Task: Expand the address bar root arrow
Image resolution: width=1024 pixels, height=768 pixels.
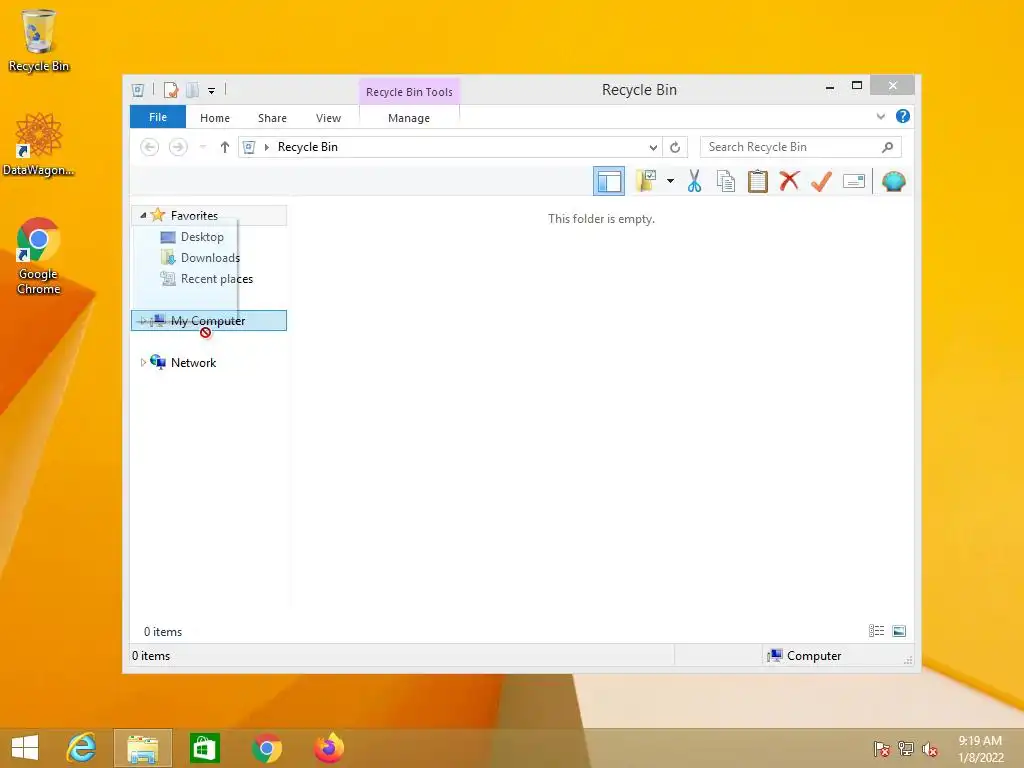Action: pyautogui.click(x=266, y=147)
